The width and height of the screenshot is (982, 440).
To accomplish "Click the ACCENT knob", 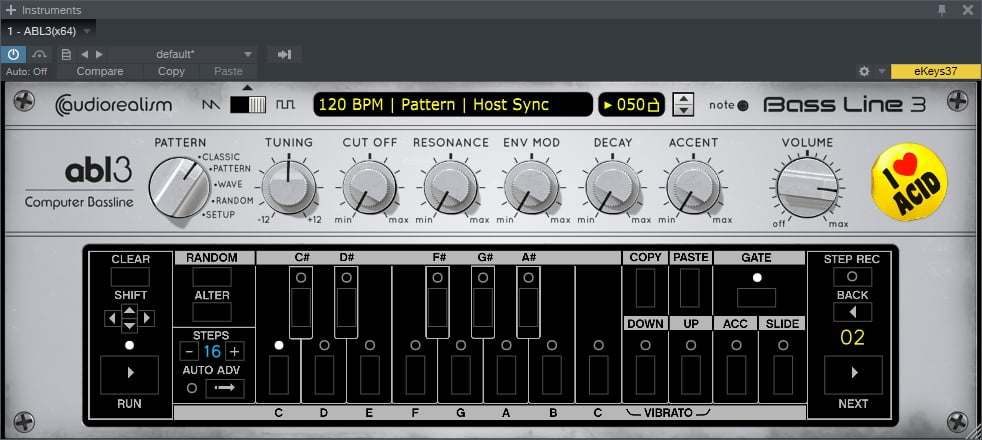I will [x=693, y=187].
